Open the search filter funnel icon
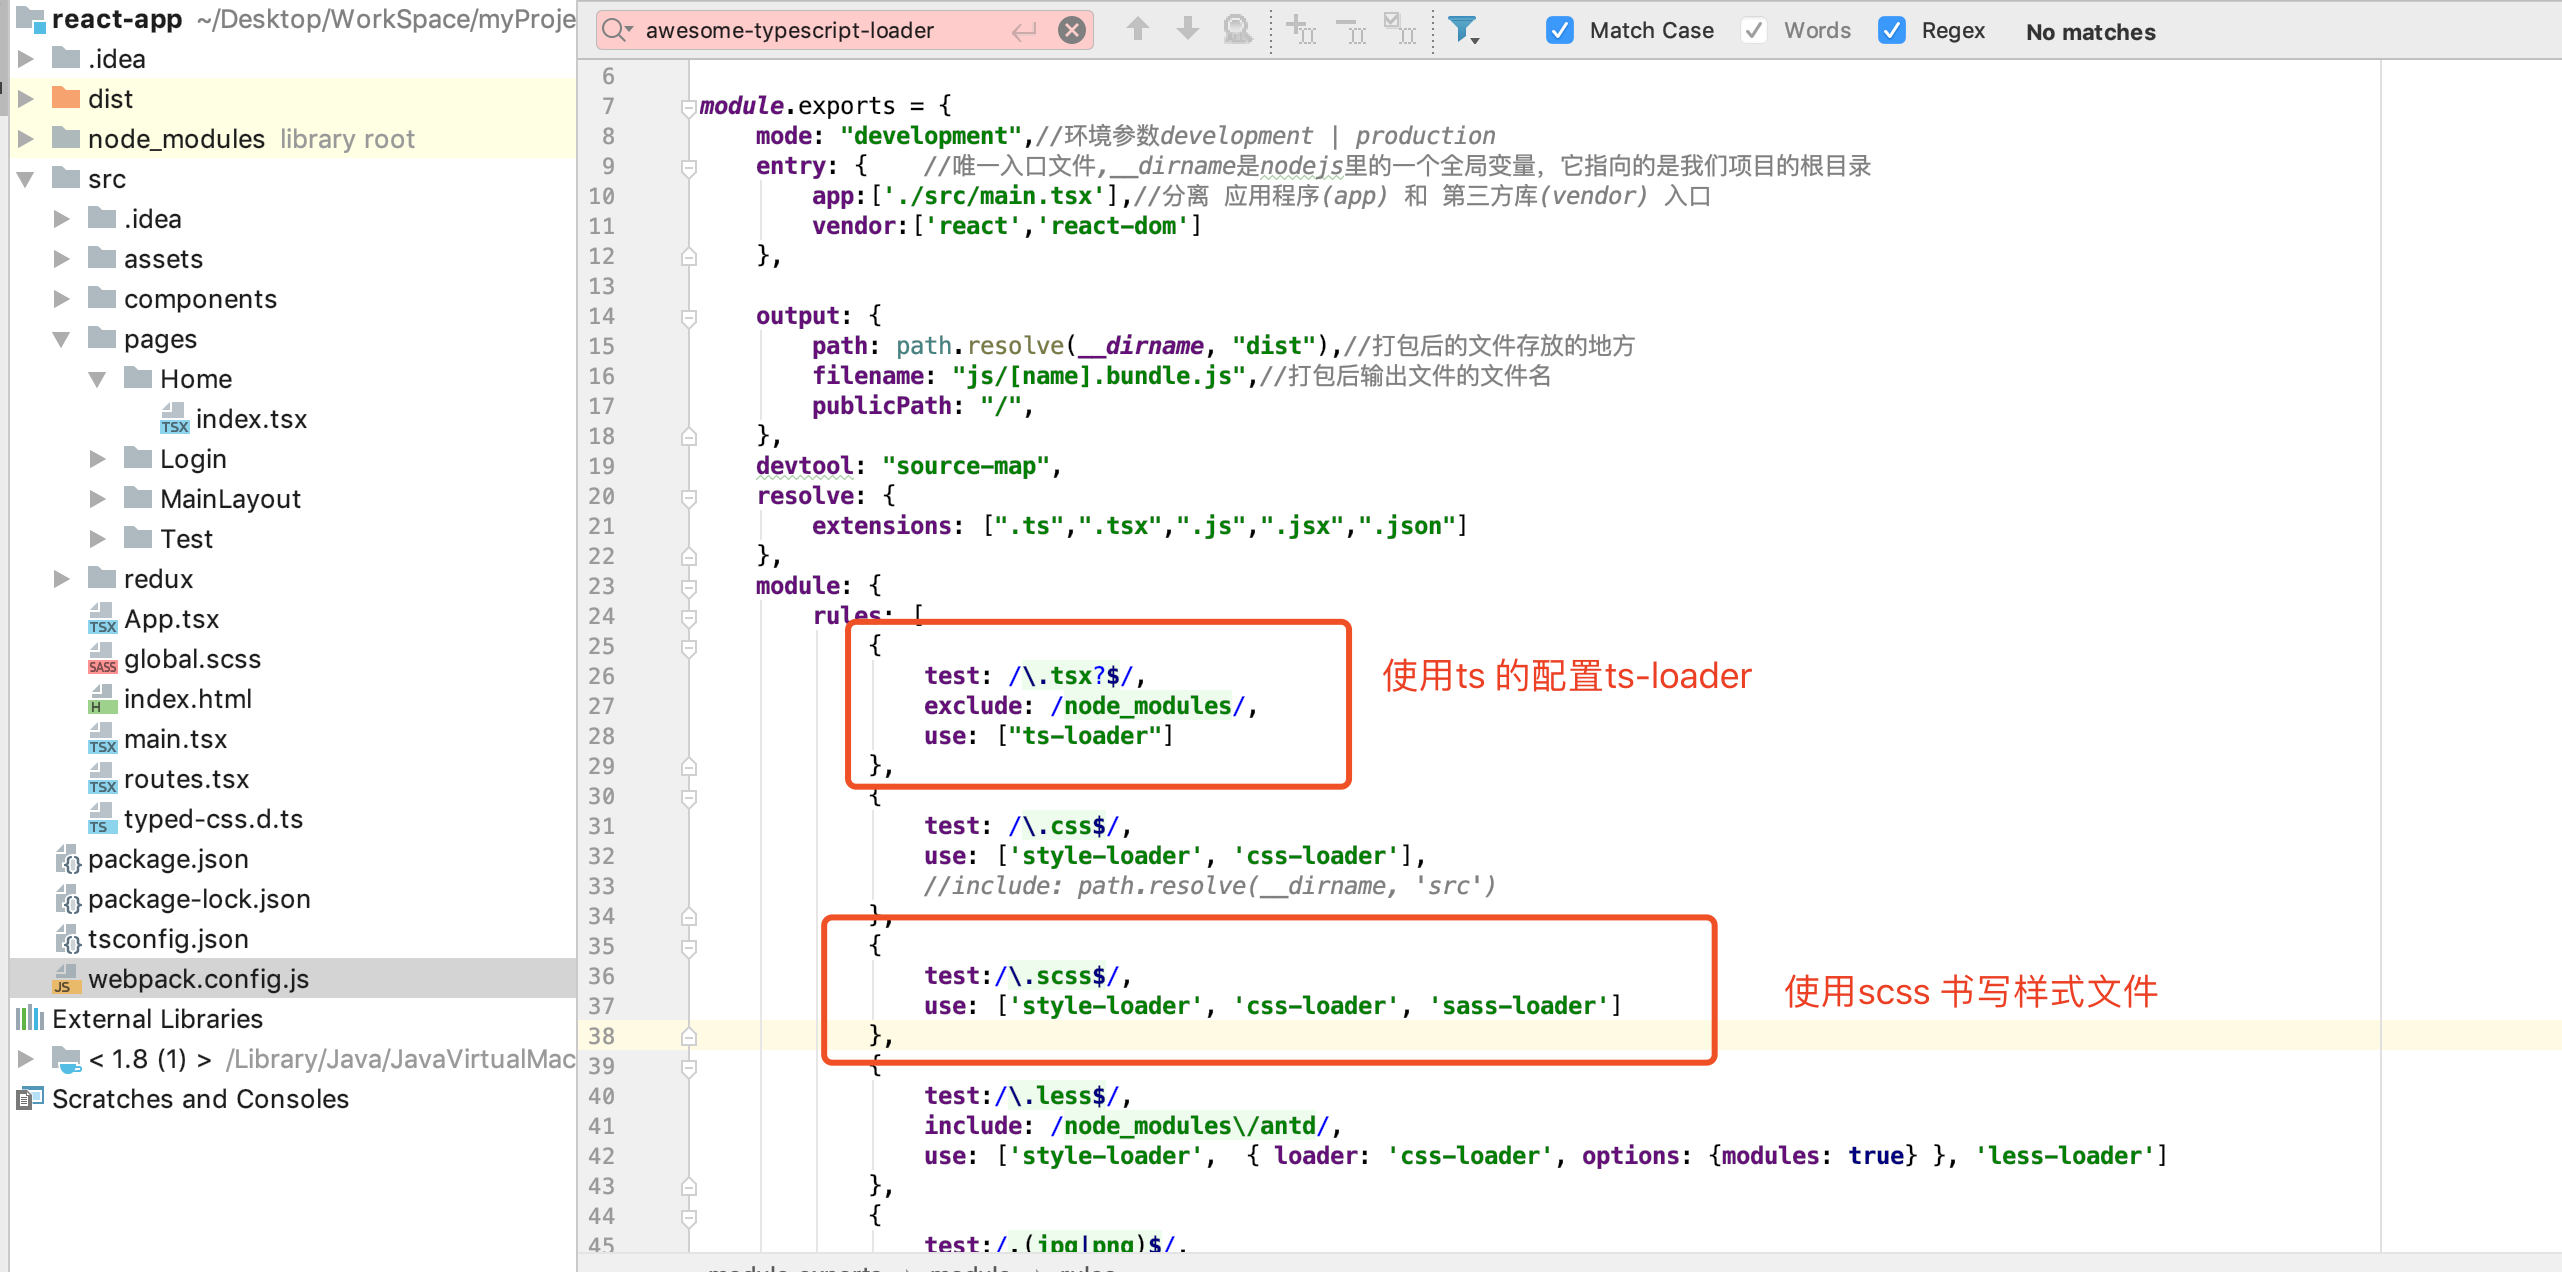 (1464, 30)
